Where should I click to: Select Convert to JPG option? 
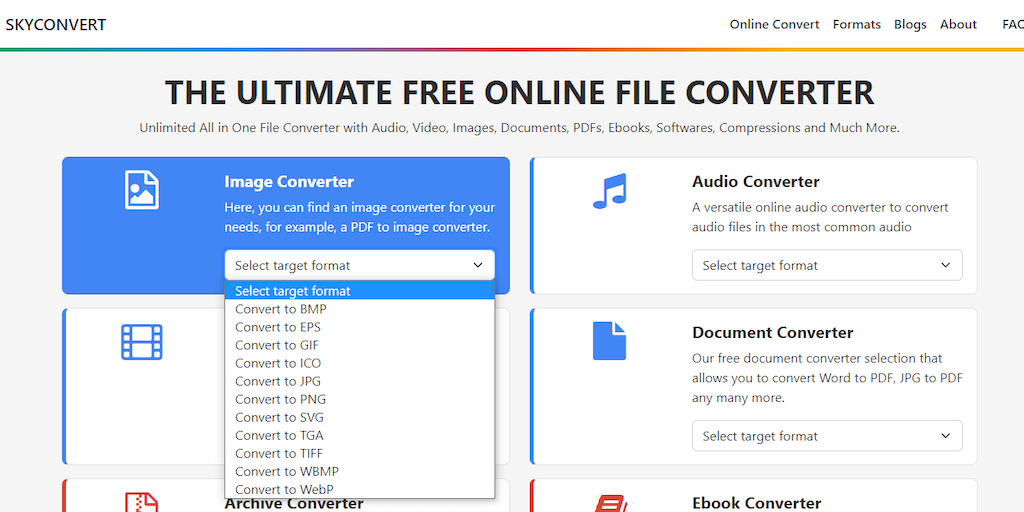coord(360,381)
